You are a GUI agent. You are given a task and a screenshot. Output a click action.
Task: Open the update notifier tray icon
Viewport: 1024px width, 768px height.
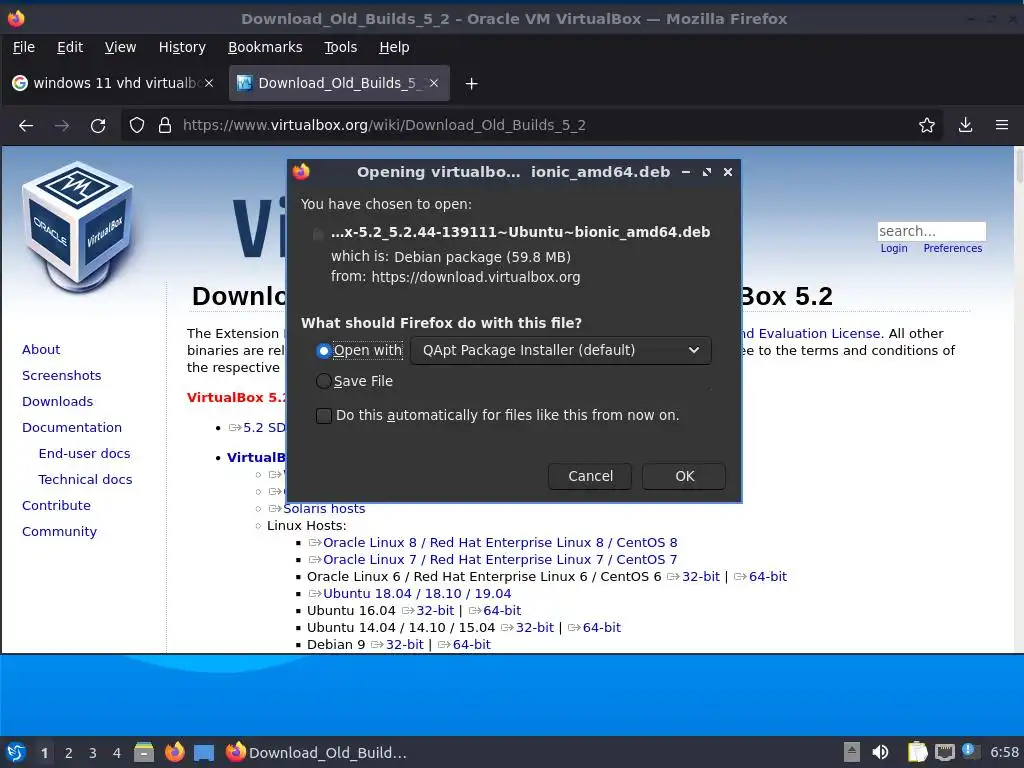(970, 752)
